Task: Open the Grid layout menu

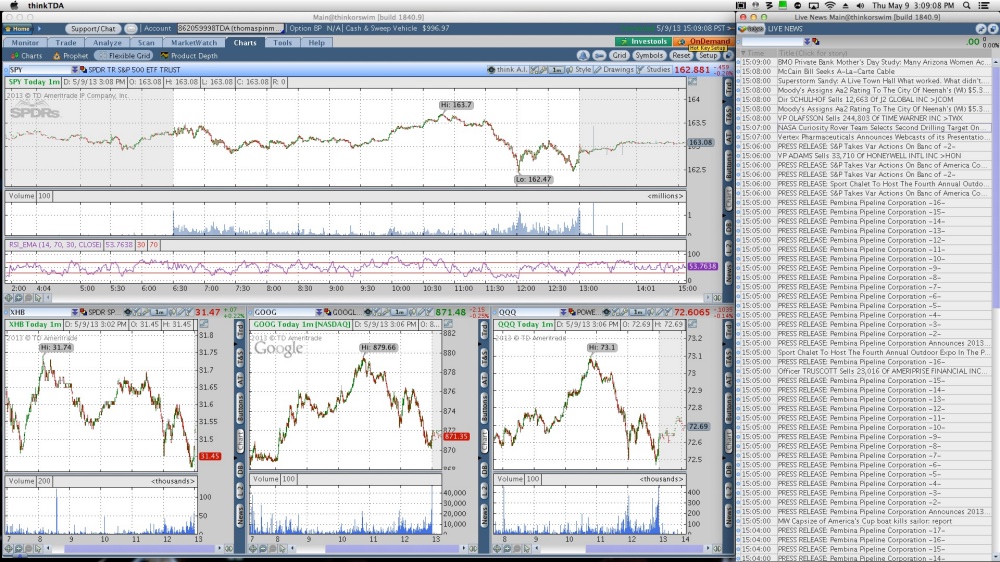Action: click(x=619, y=55)
